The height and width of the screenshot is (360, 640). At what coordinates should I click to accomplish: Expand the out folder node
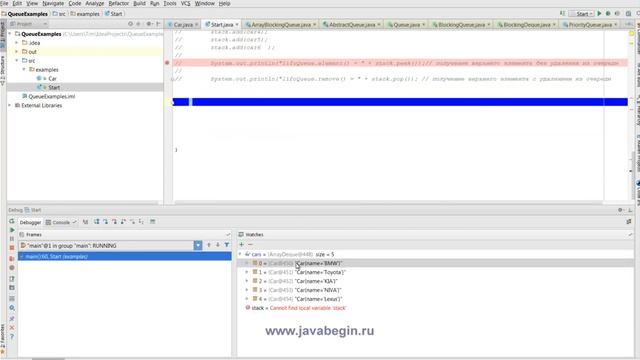tap(17, 52)
